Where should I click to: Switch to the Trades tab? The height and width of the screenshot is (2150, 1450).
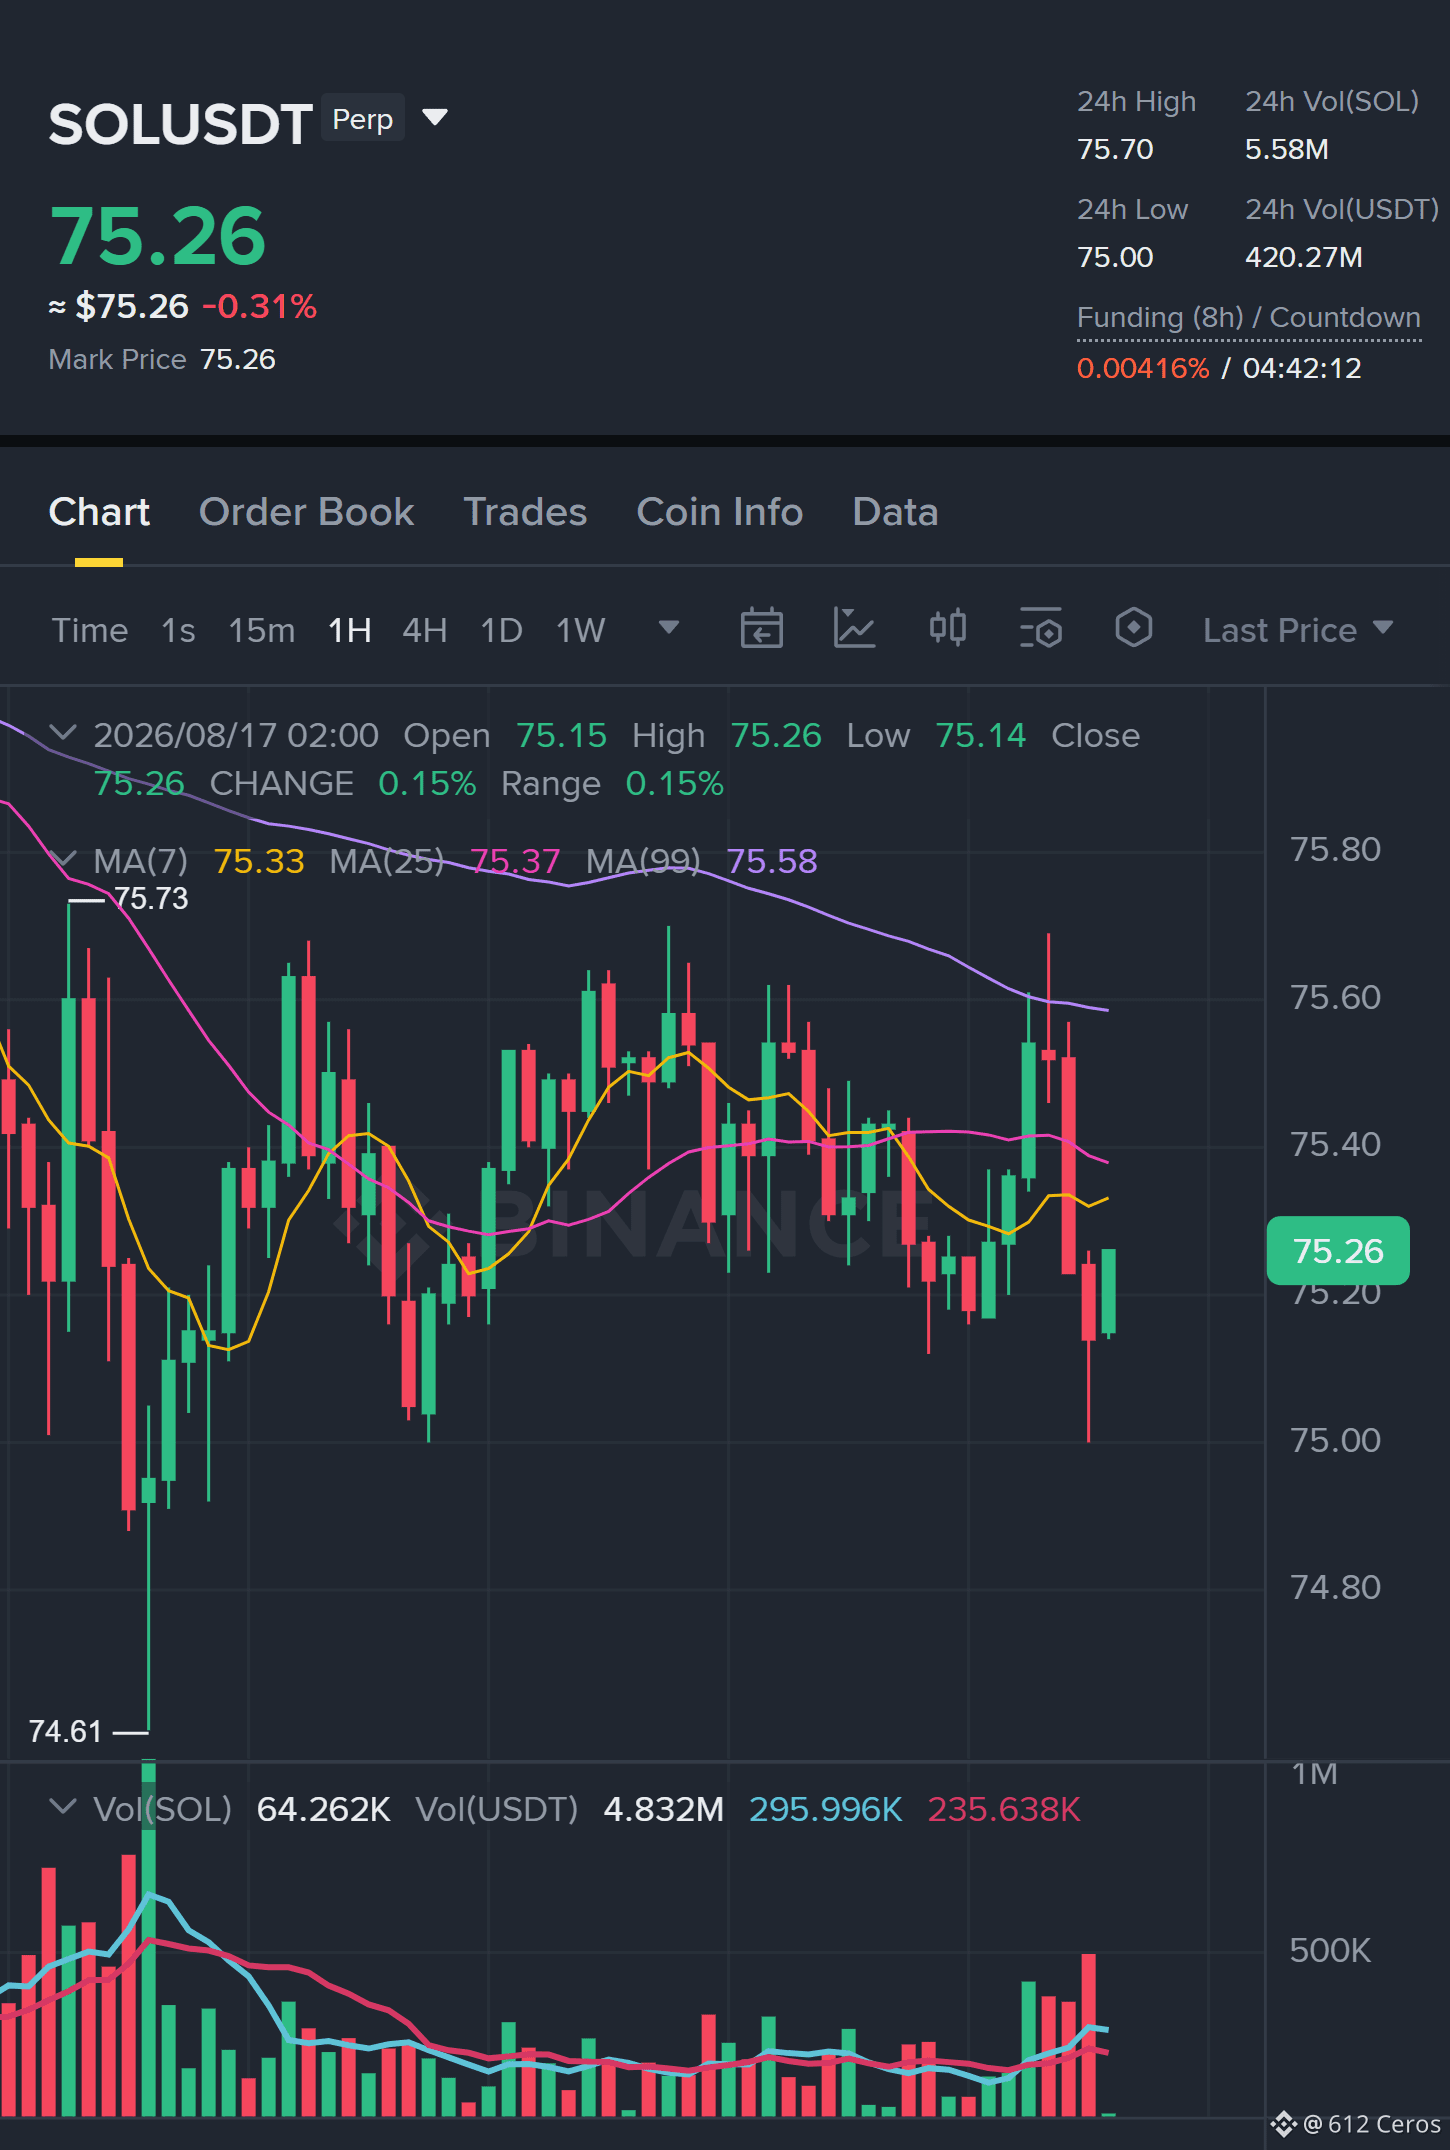[525, 512]
